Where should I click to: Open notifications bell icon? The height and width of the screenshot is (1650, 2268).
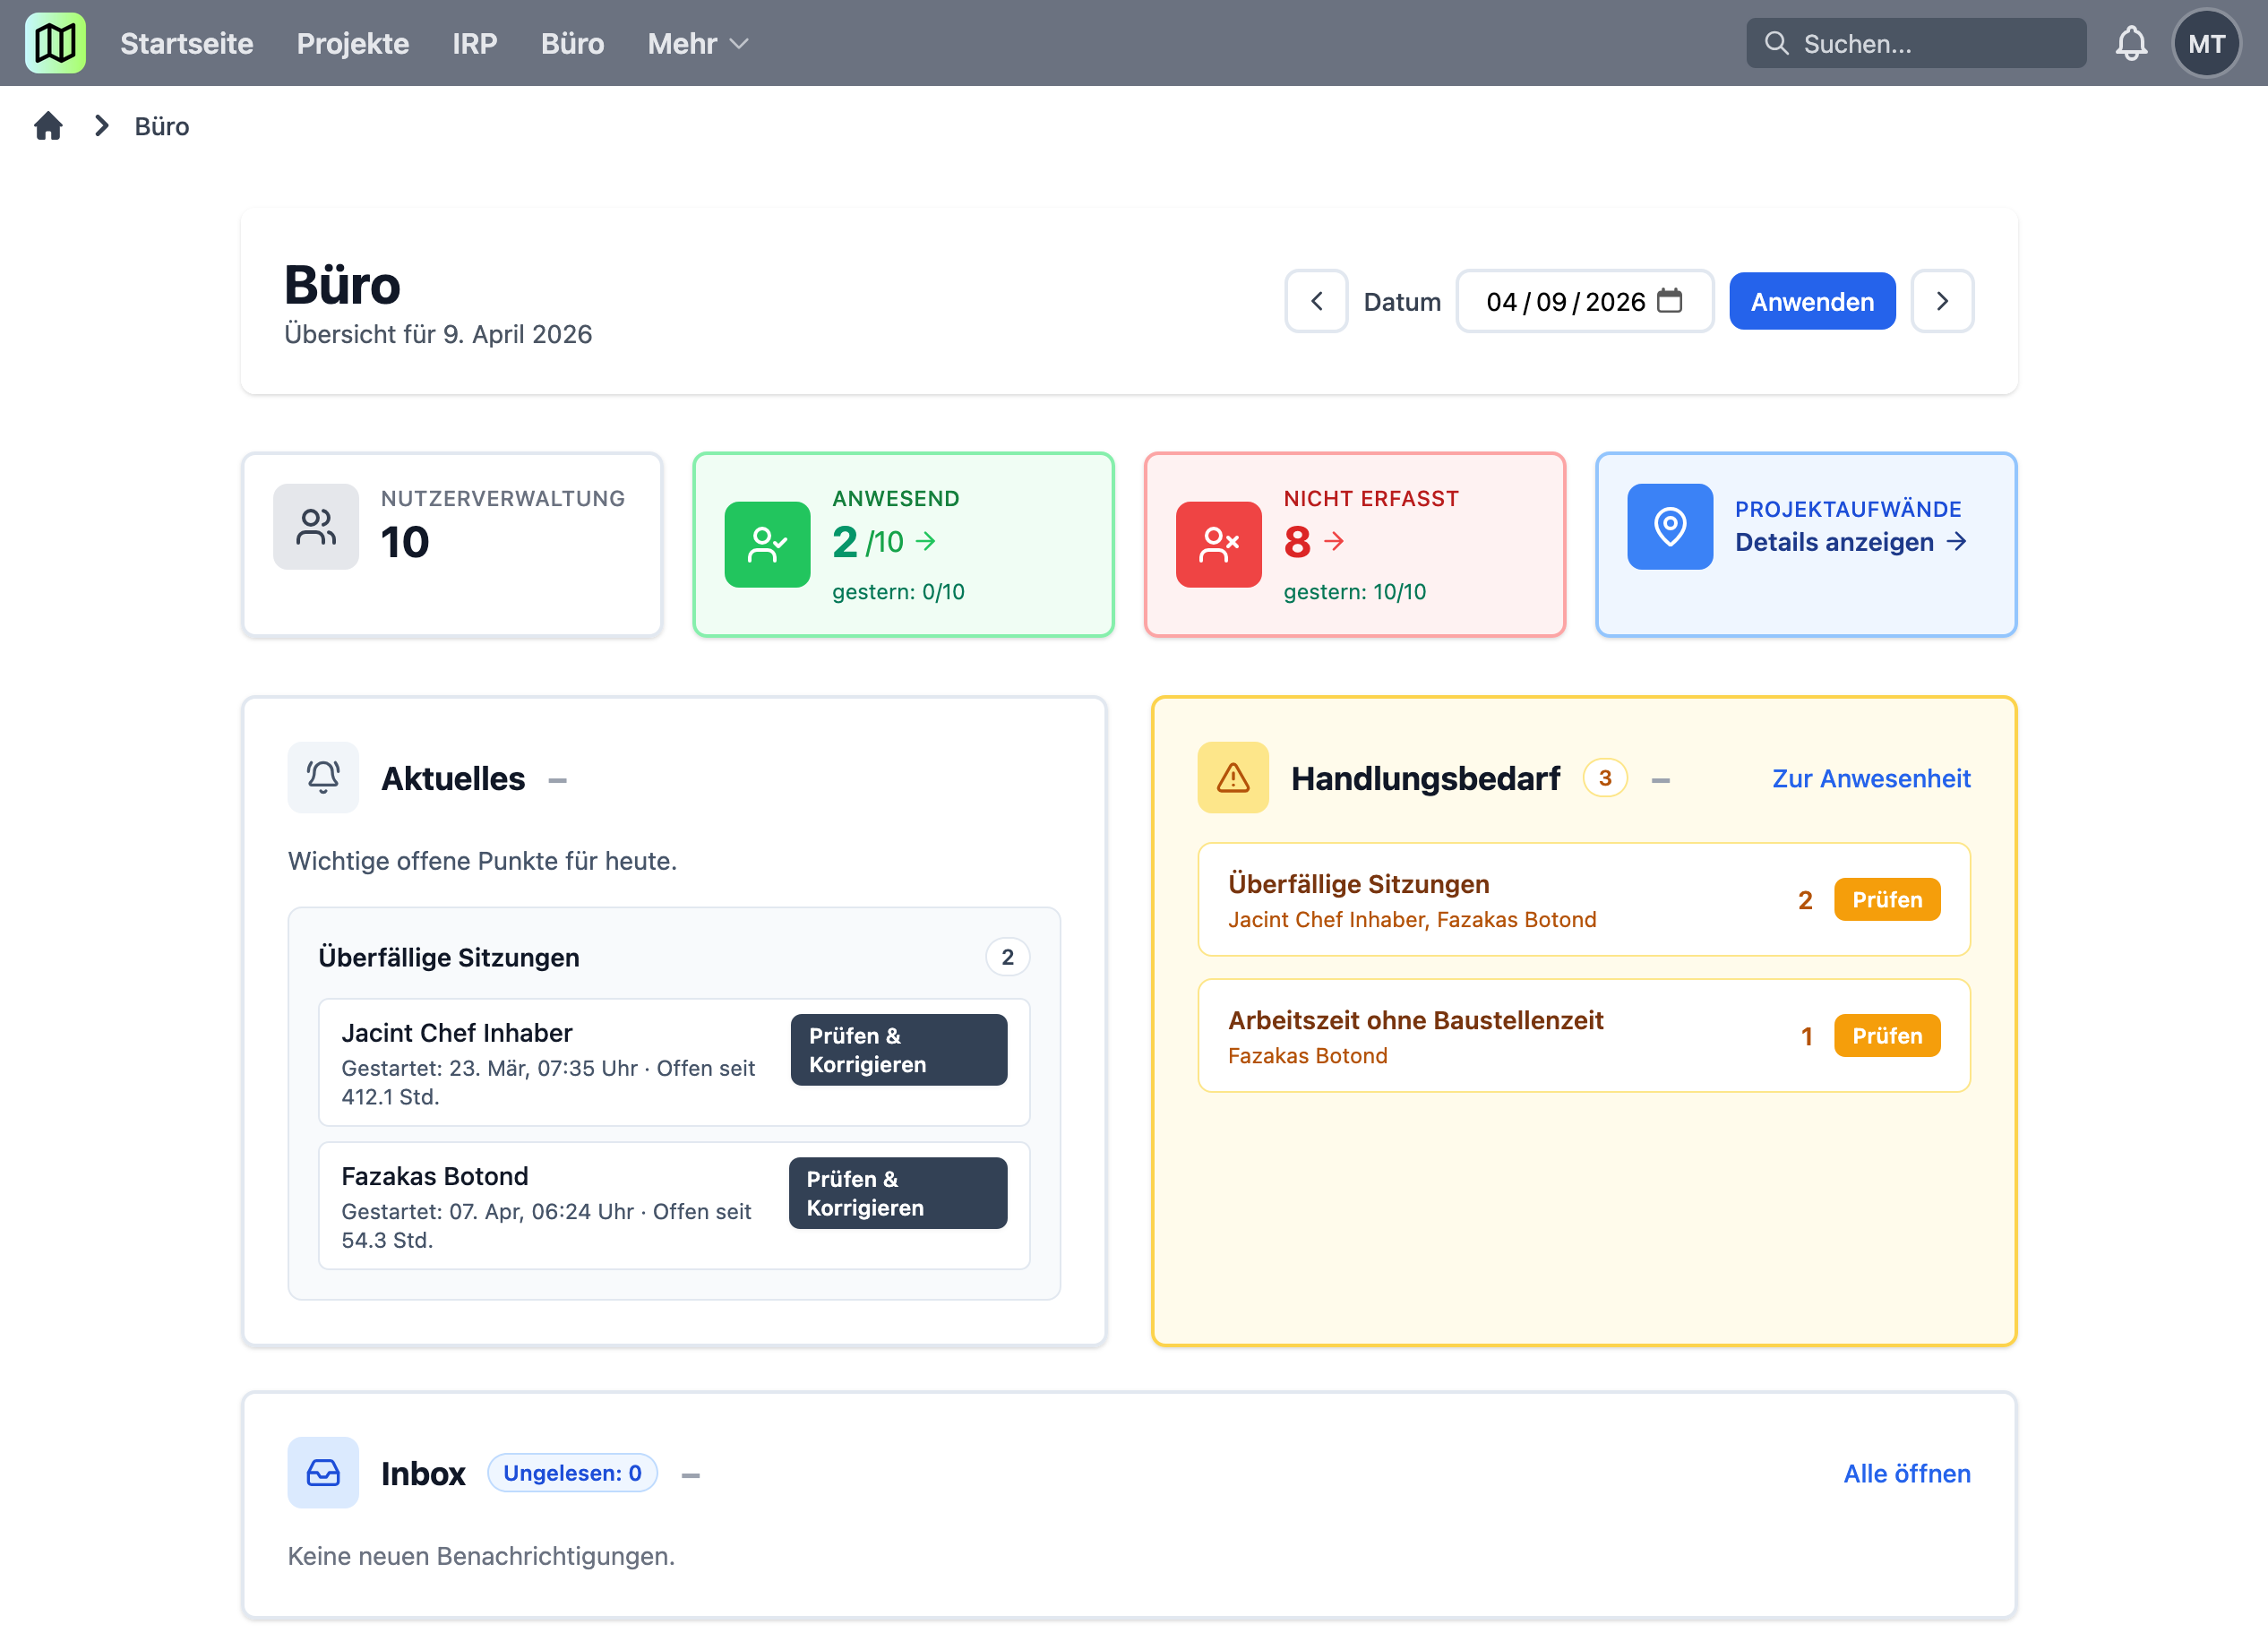point(2130,43)
